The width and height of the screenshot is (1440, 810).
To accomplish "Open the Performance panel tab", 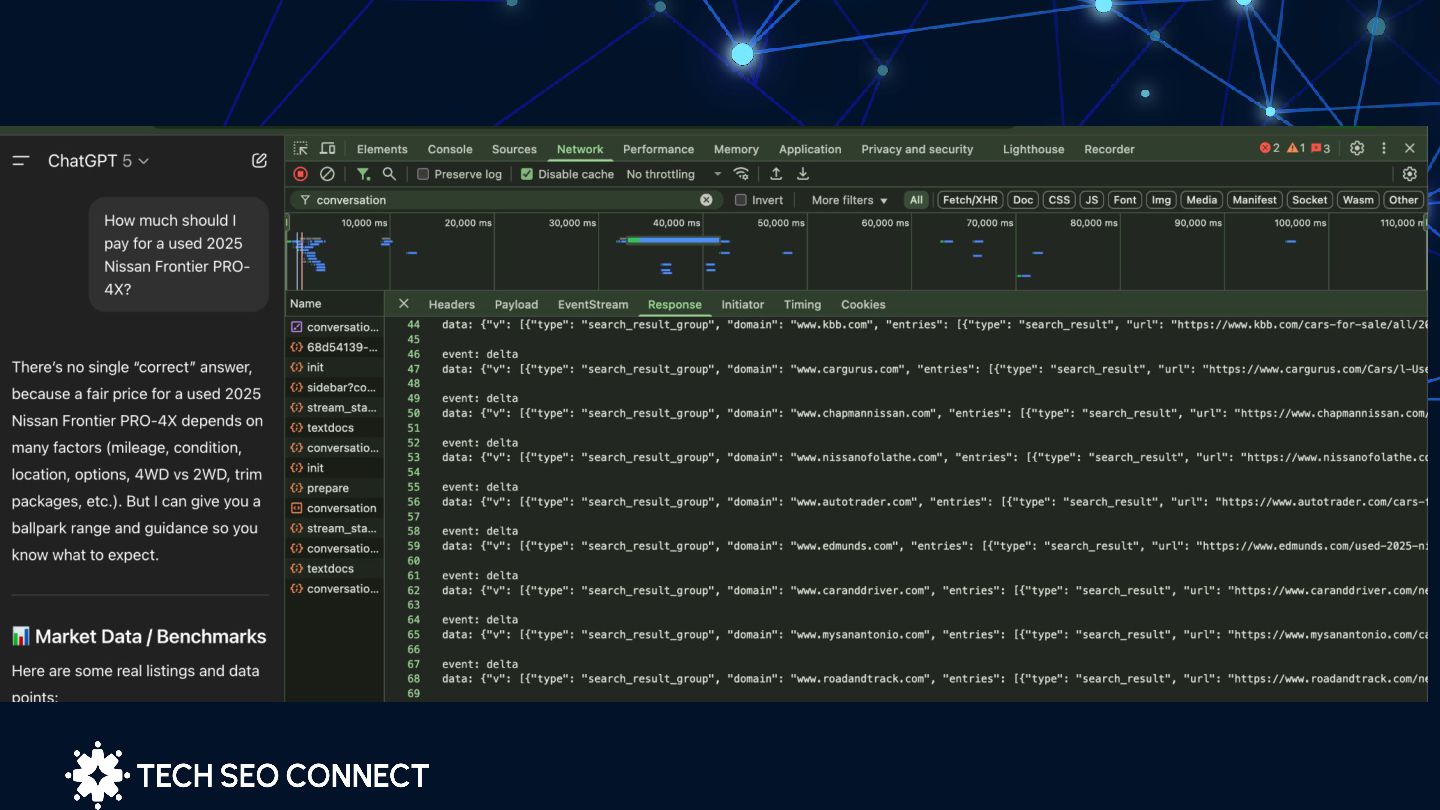I will 658,149.
